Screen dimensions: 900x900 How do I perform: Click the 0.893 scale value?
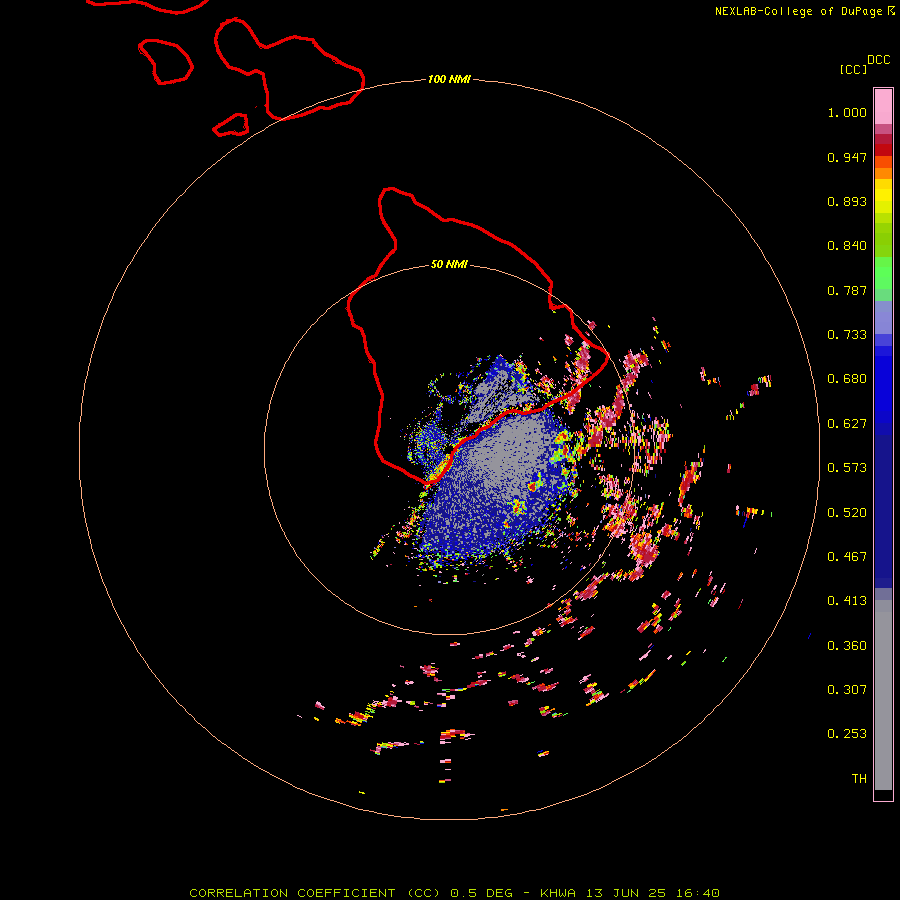click(847, 201)
